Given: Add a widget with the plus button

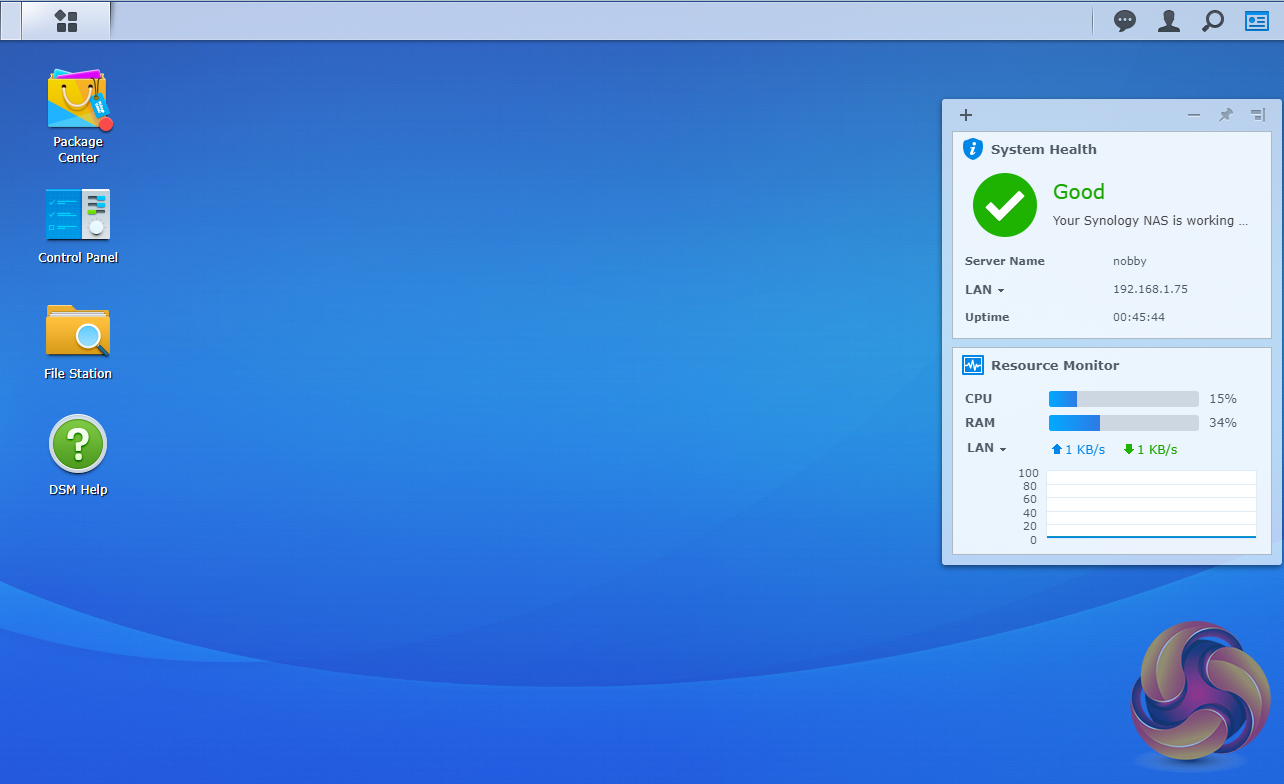Looking at the screenshot, I should [x=966, y=115].
